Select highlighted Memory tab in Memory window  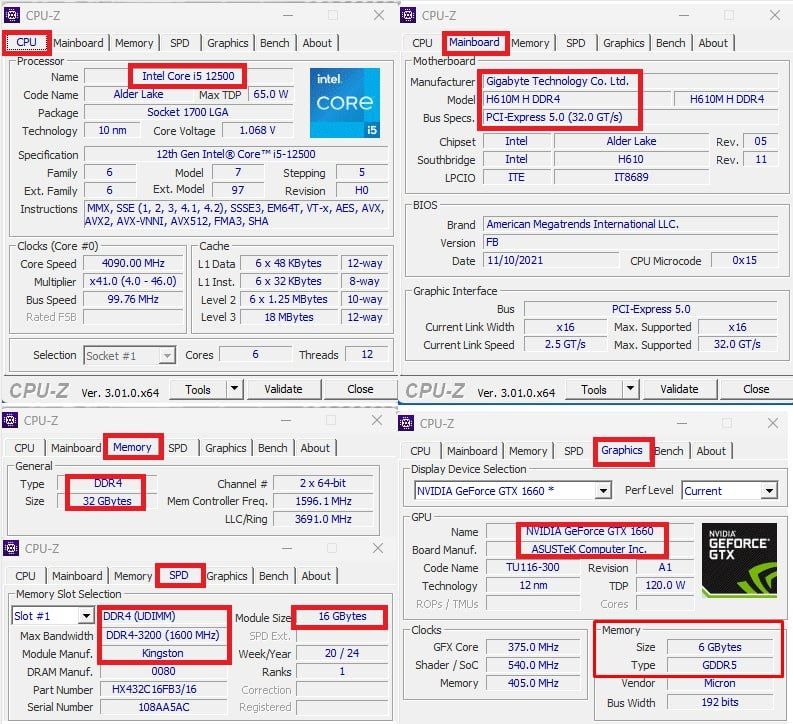coord(133,447)
